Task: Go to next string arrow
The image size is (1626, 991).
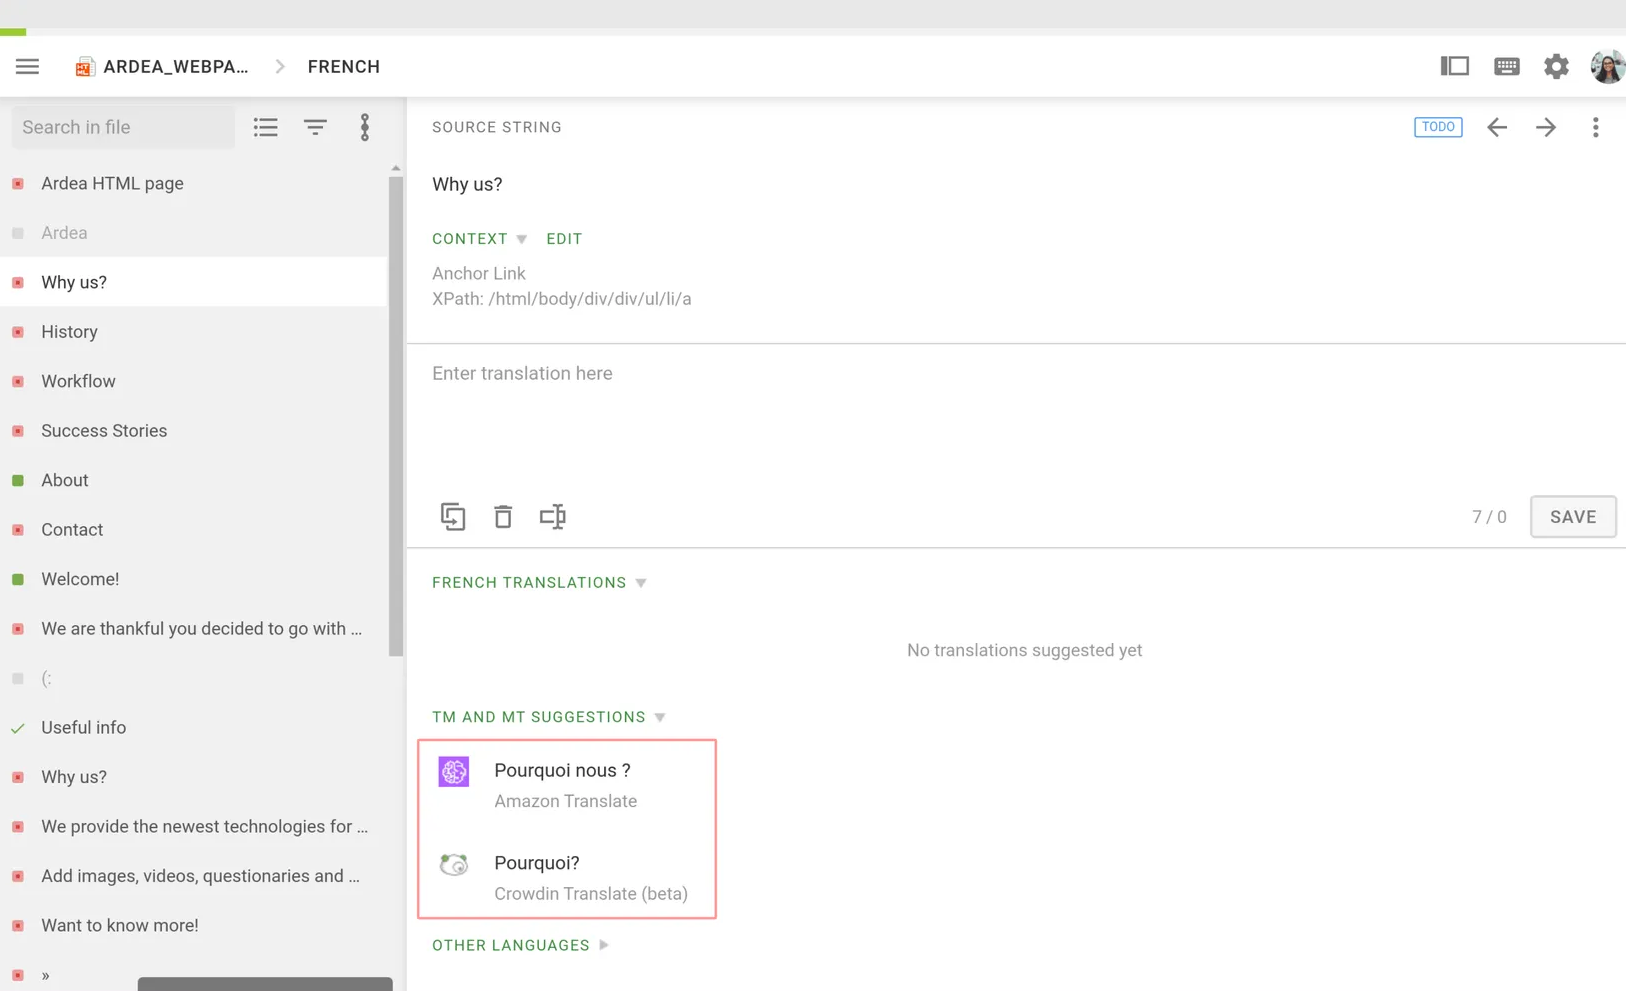Action: click(1546, 127)
